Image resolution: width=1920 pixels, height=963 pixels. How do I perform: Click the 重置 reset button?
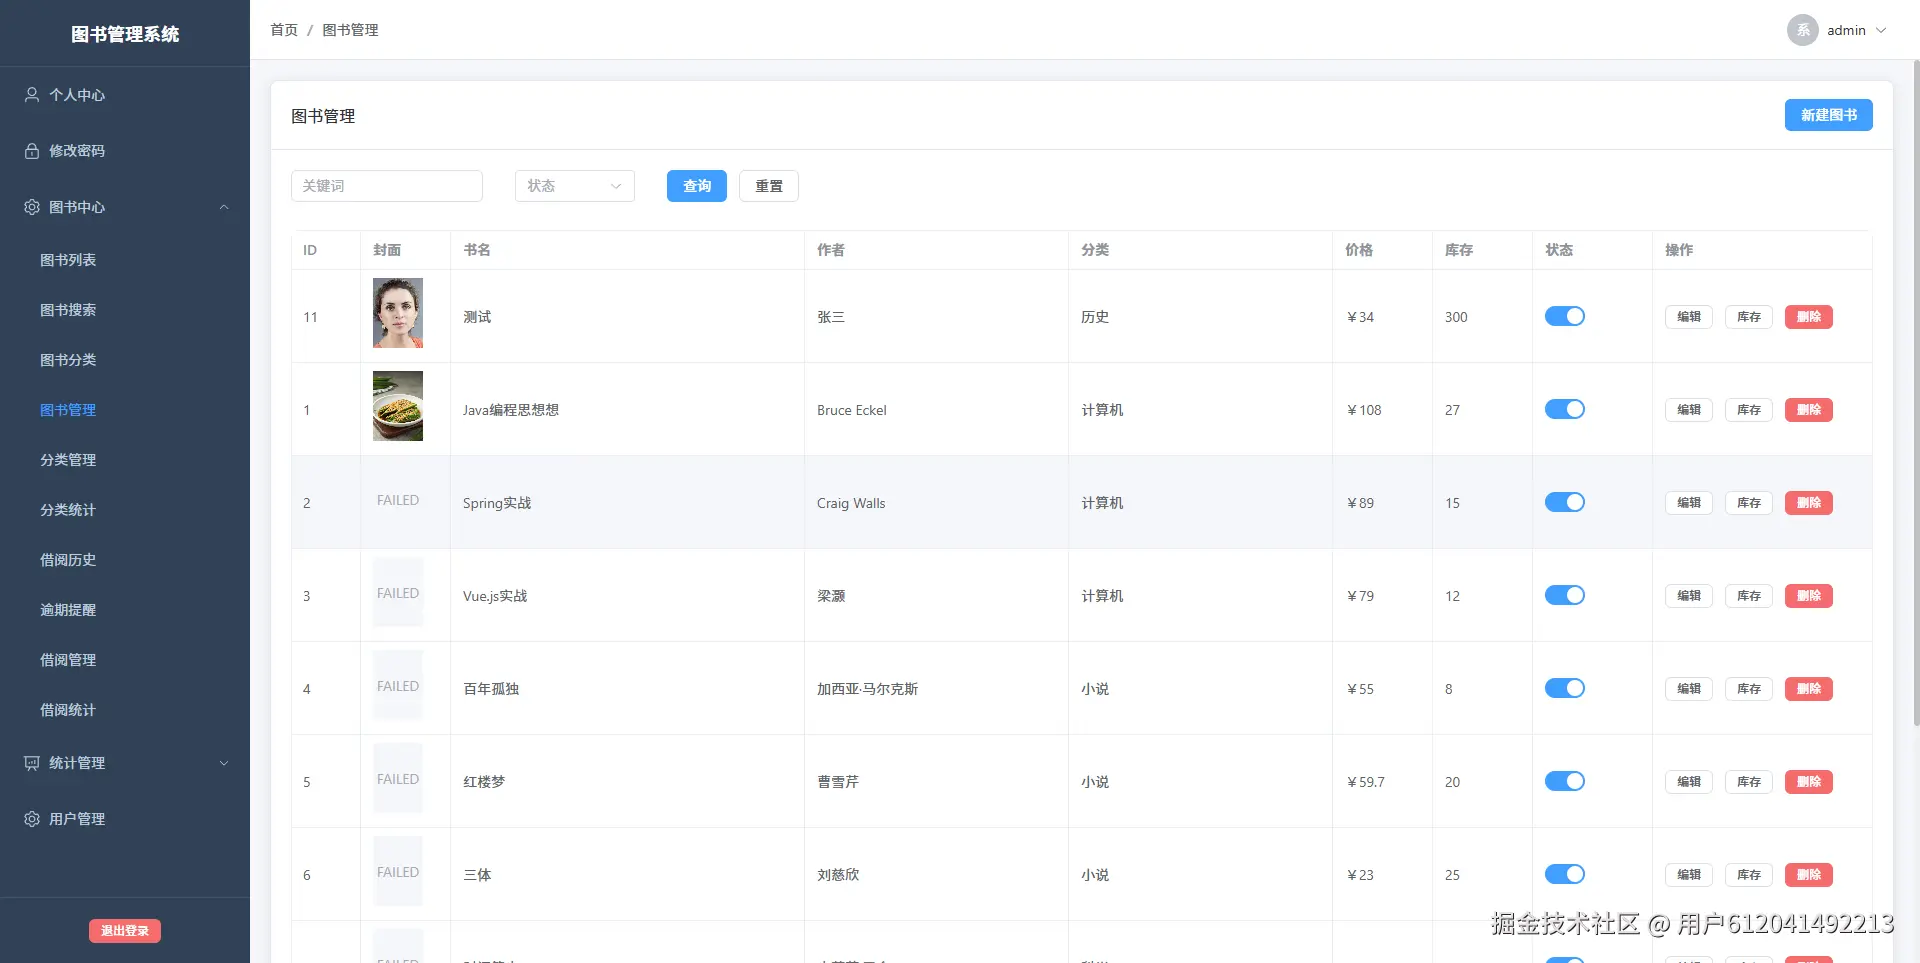[x=769, y=186]
